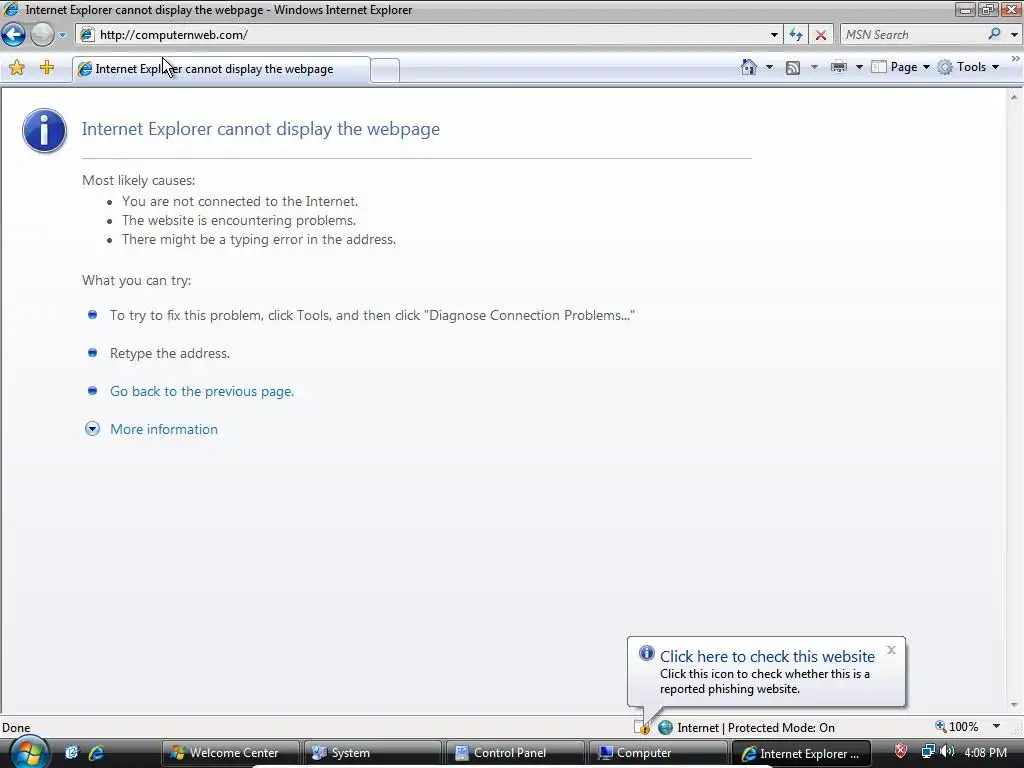The width and height of the screenshot is (1024, 768).
Task: Click the Internet Explorer taskbar button
Action: coord(801,753)
